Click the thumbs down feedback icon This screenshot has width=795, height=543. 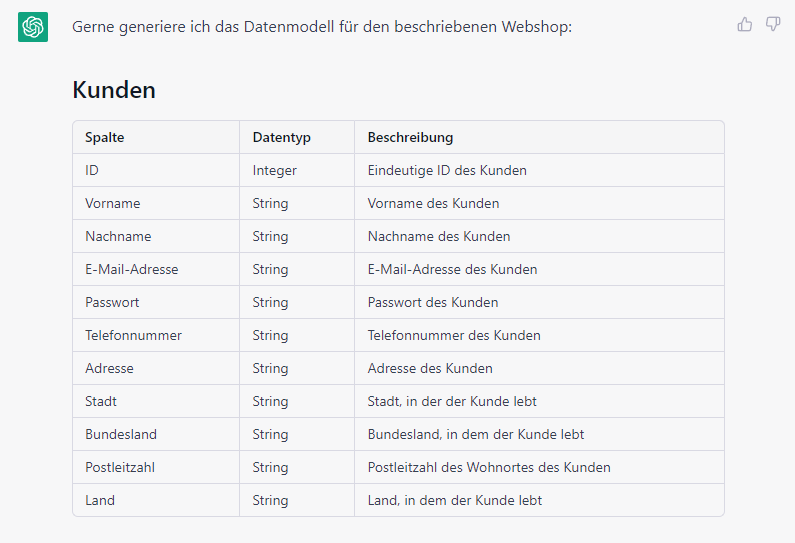pyautogui.click(x=773, y=25)
